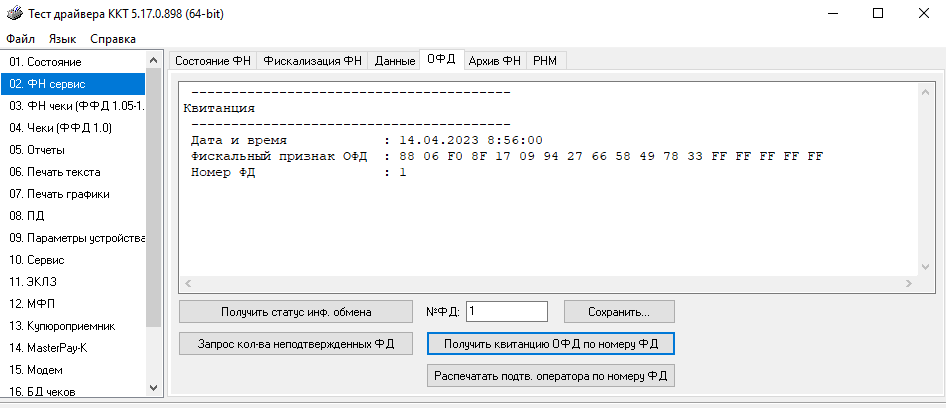Viewport: 946px width, 408px height.
Task: Open the Язык menu
Action: [62, 39]
